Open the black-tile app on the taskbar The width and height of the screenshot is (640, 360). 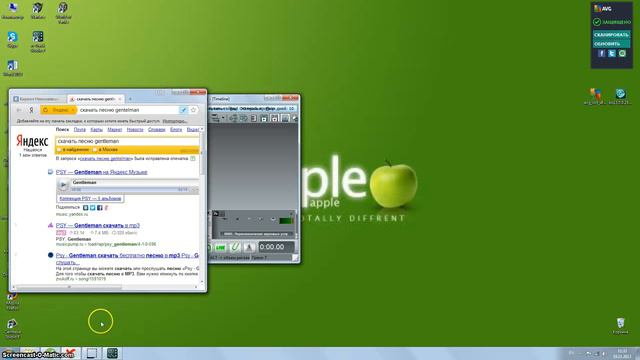click(x=112, y=353)
